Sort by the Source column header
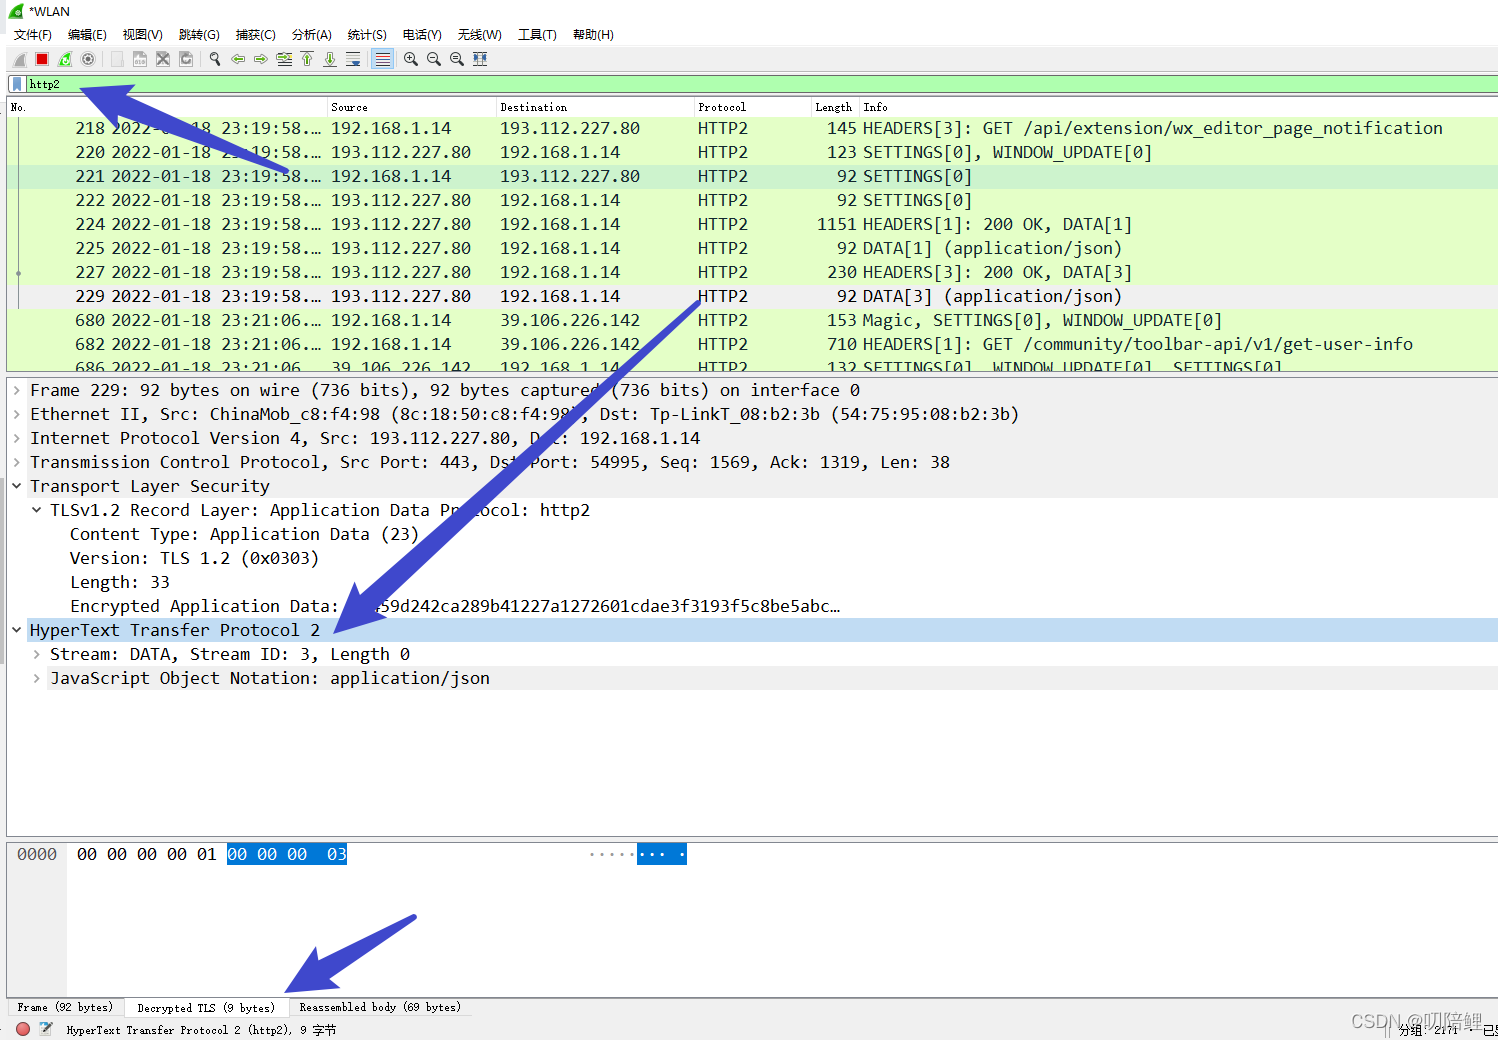The width and height of the screenshot is (1498, 1040). 412,107
